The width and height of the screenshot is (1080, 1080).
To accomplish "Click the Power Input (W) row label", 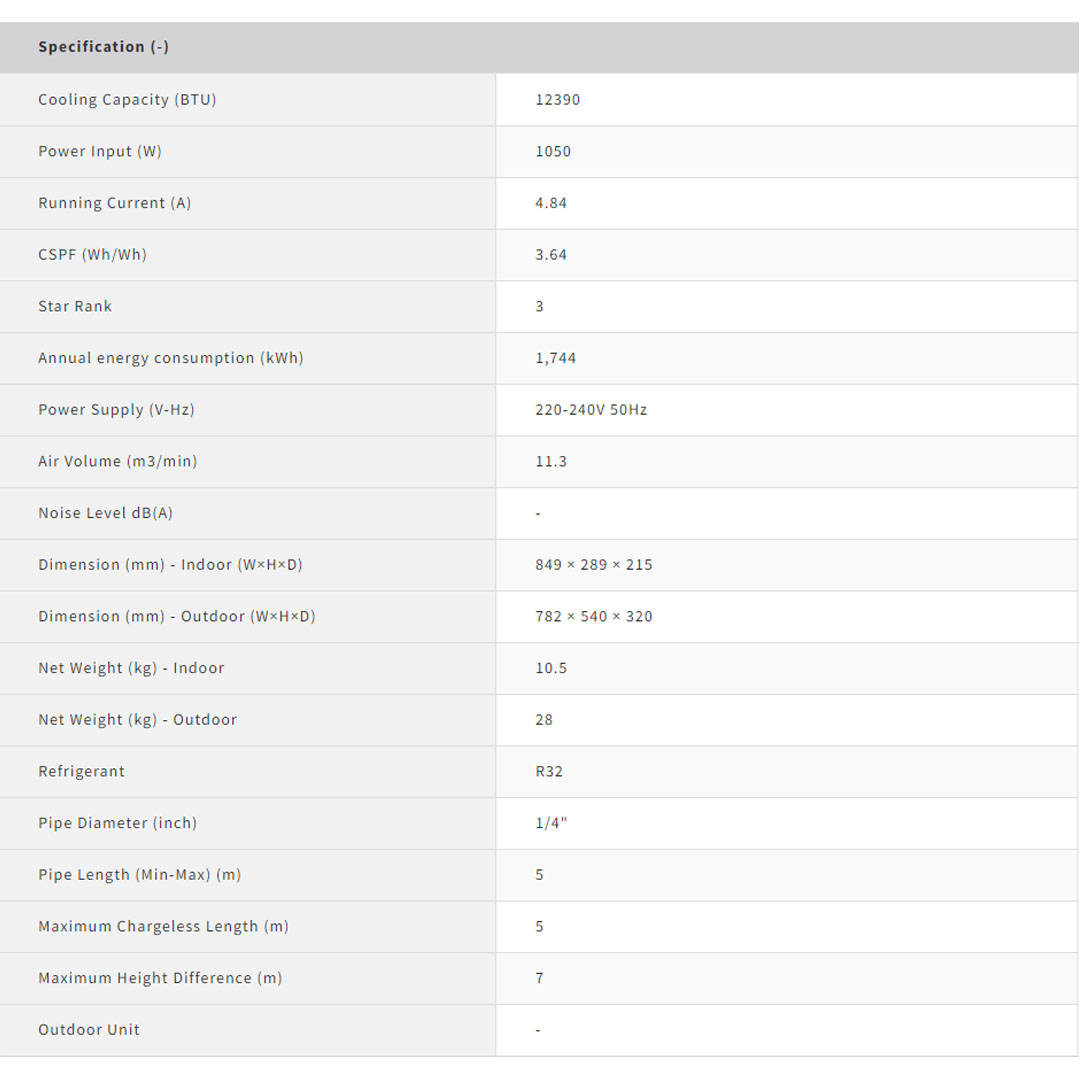I will click(100, 152).
